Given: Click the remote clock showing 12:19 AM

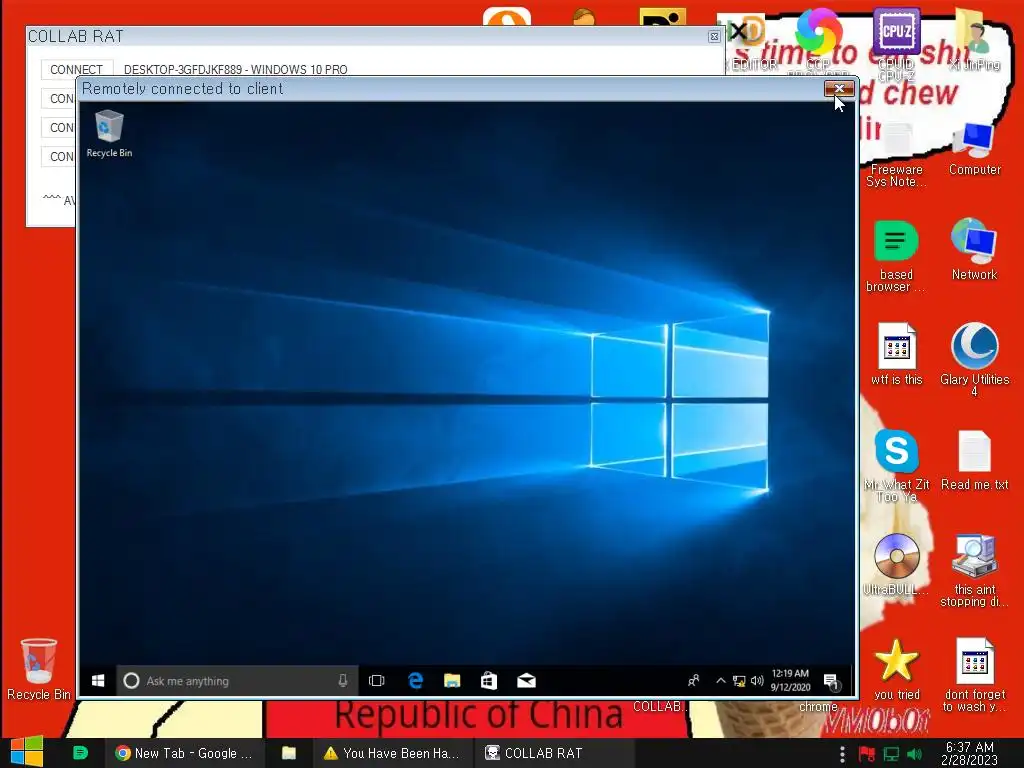Looking at the screenshot, I should point(790,680).
